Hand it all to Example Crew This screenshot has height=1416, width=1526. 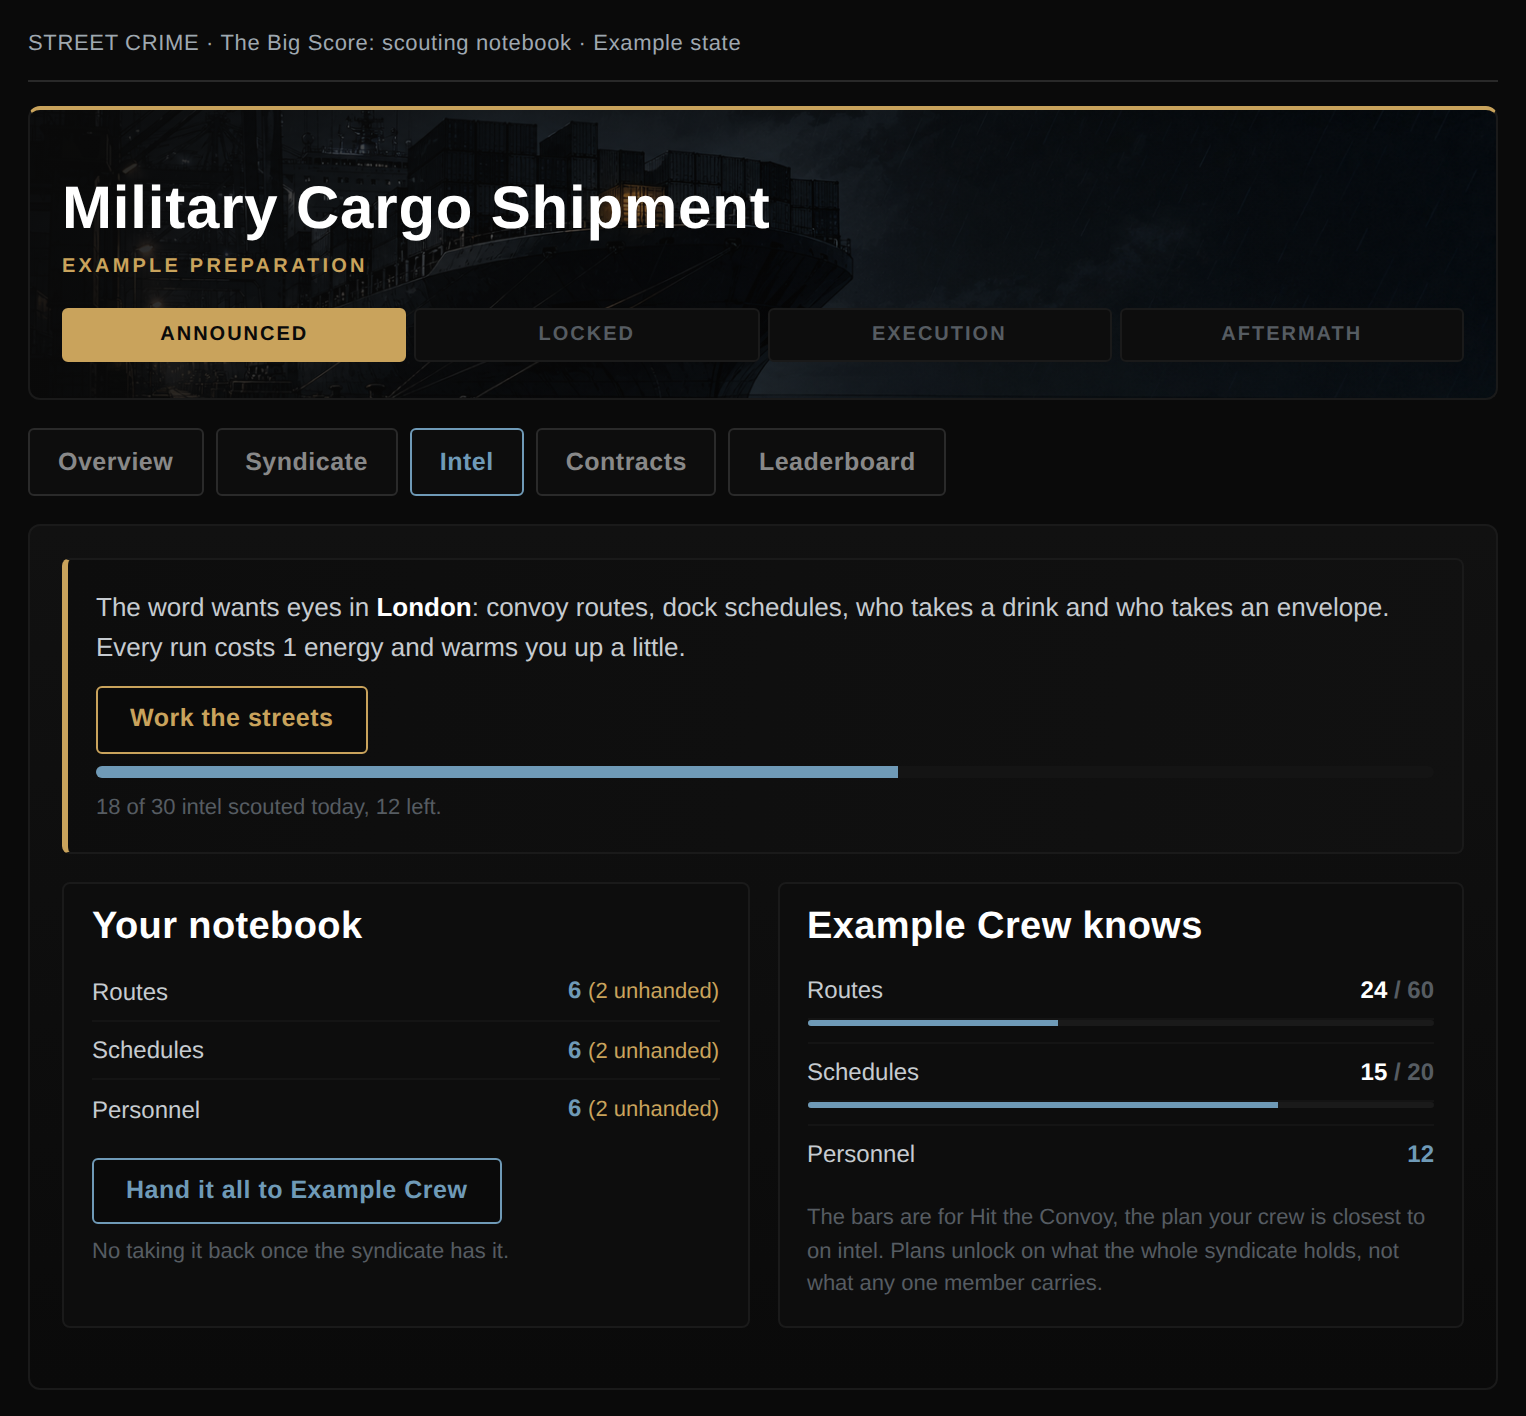[x=297, y=1191]
